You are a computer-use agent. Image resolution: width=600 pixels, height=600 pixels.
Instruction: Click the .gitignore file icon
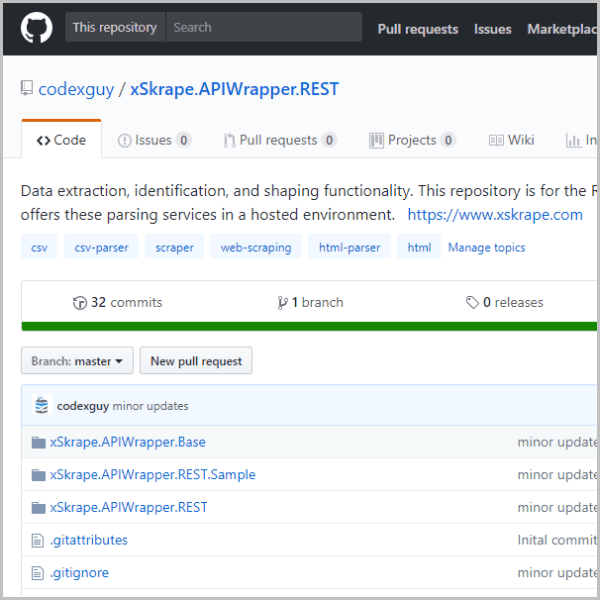click(38, 573)
